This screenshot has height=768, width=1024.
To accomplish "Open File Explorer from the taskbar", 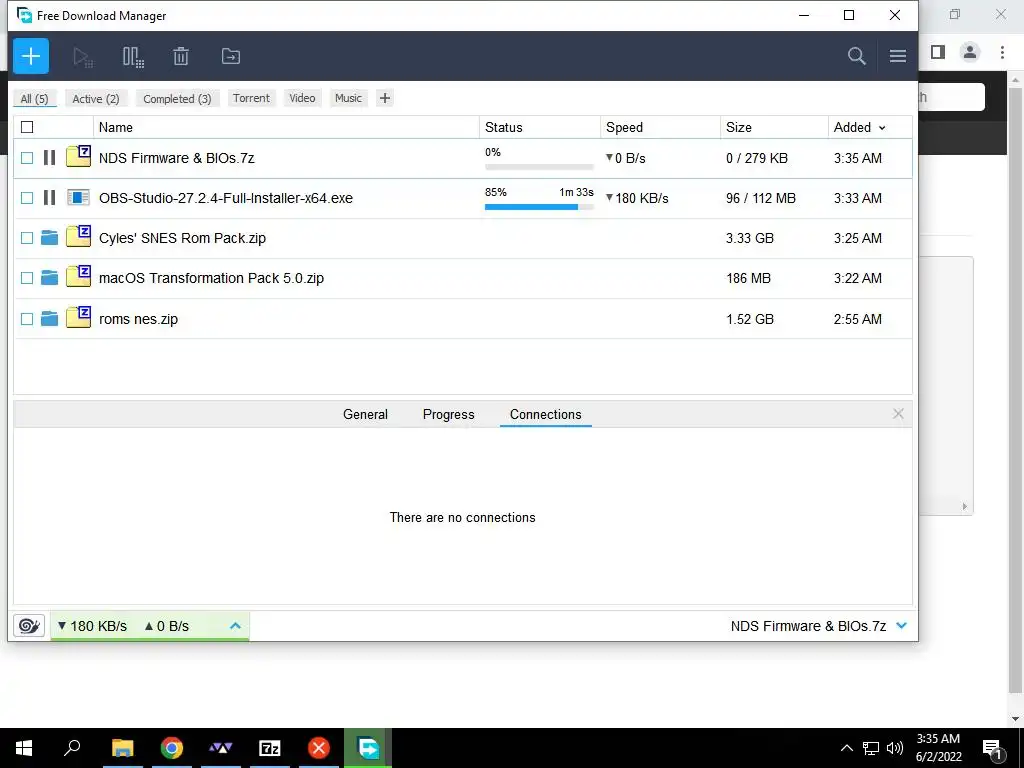I will [122, 748].
